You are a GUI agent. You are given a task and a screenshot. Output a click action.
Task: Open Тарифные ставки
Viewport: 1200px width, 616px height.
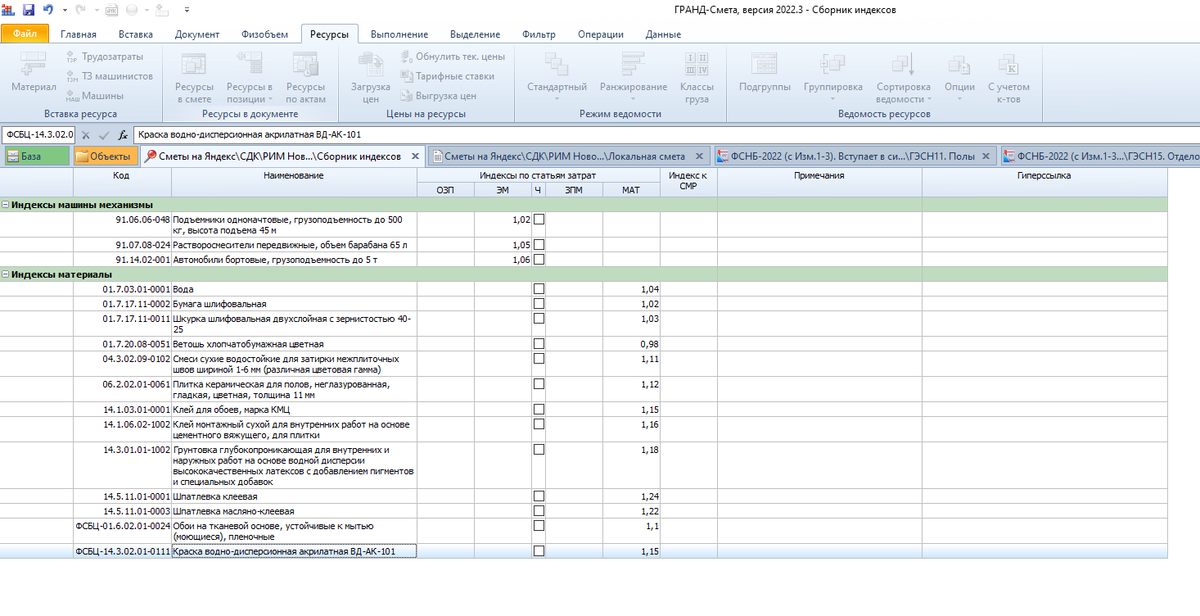pos(447,76)
